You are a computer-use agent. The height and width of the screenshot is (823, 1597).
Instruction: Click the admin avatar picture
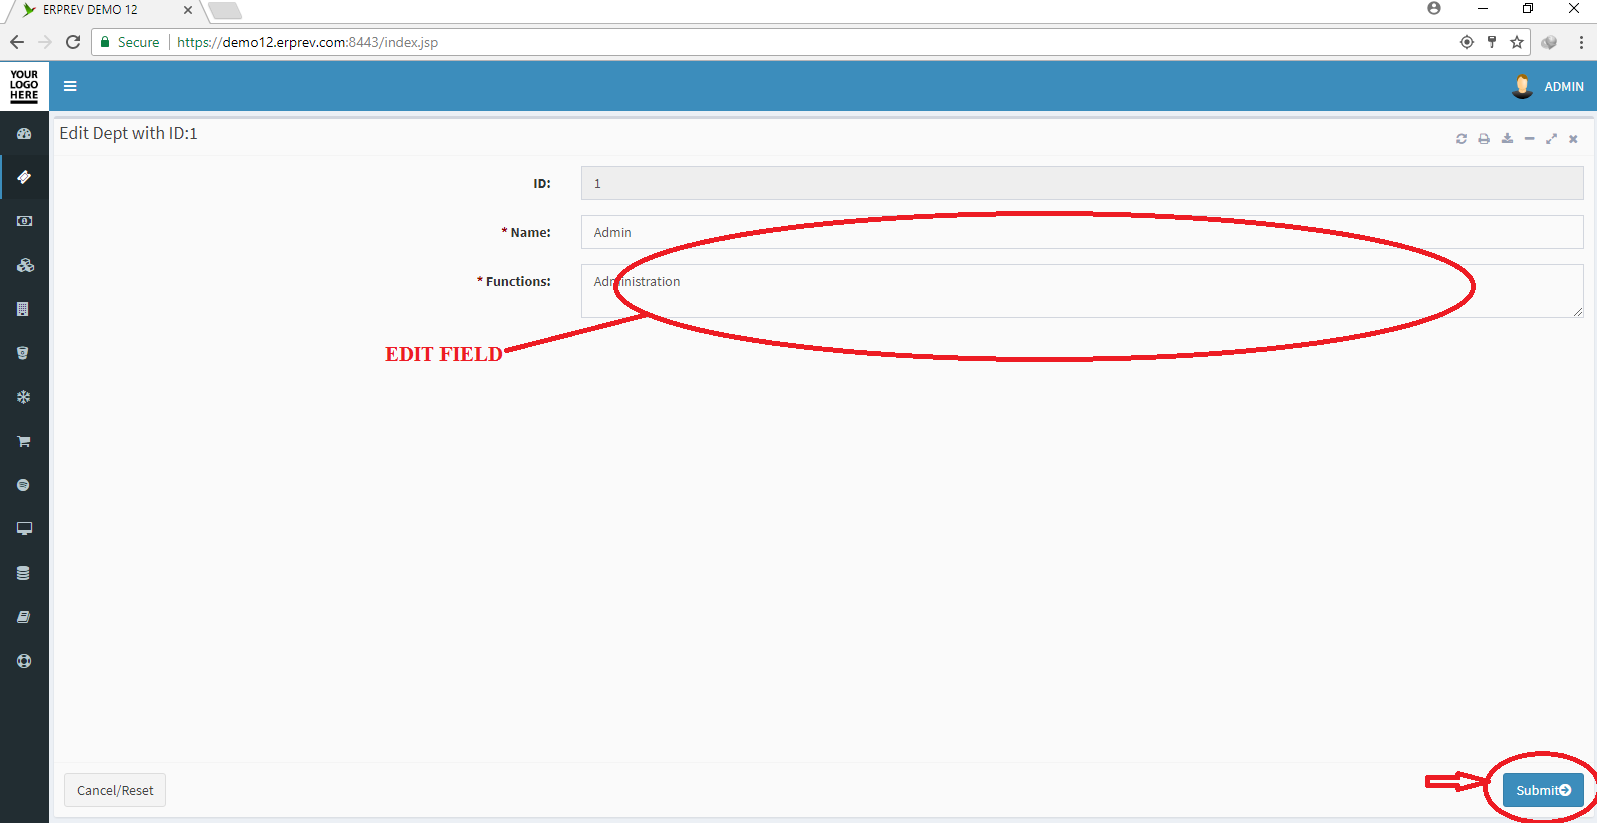(x=1522, y=86)
